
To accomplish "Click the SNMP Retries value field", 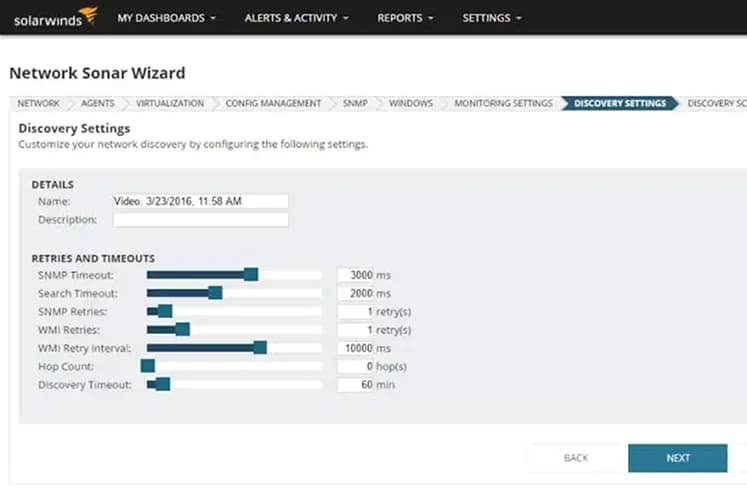I will click(x=355, y=312).
